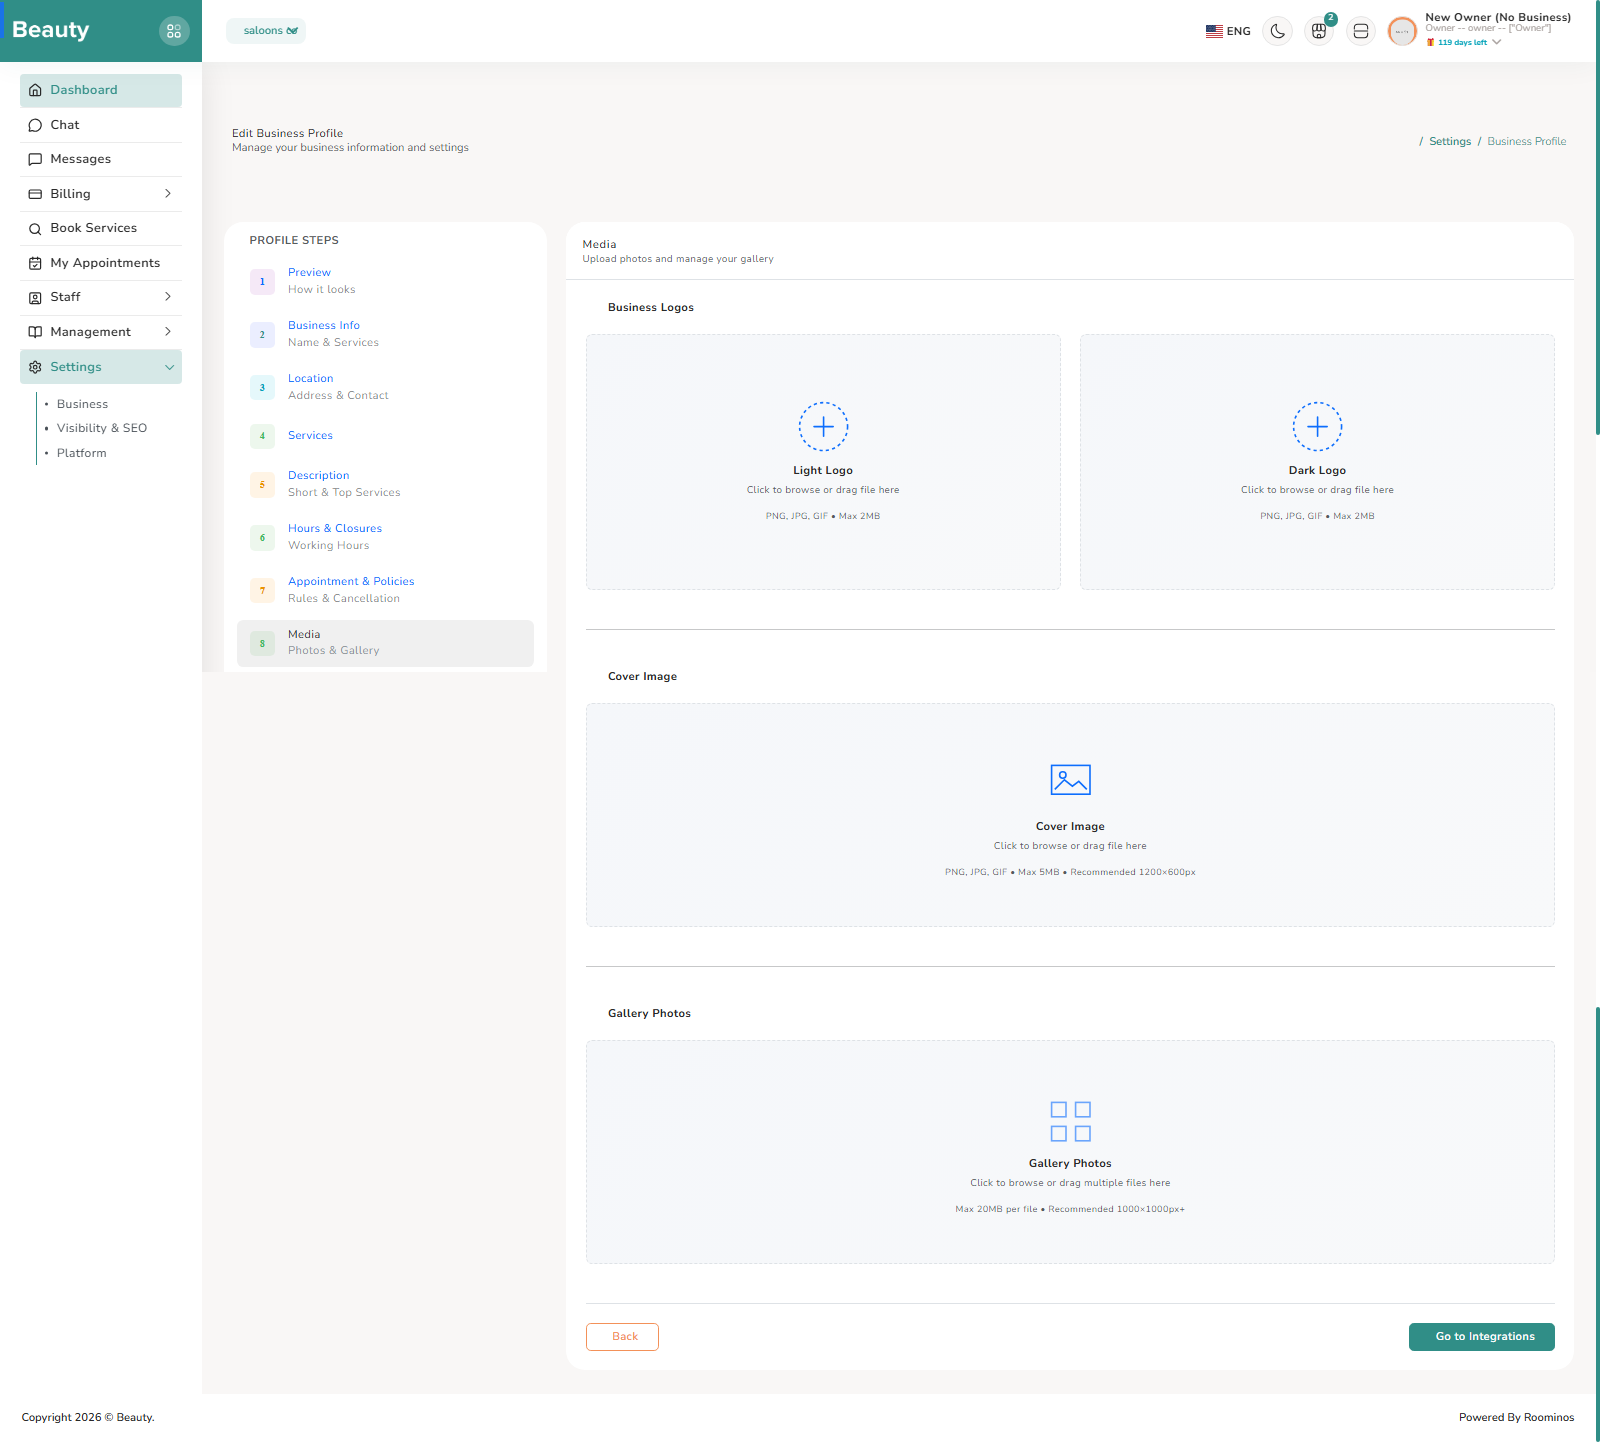This screenshot has width=1600, height=1442.
Task: Open My Appointments in the sidebar
Action: [105, 262]
